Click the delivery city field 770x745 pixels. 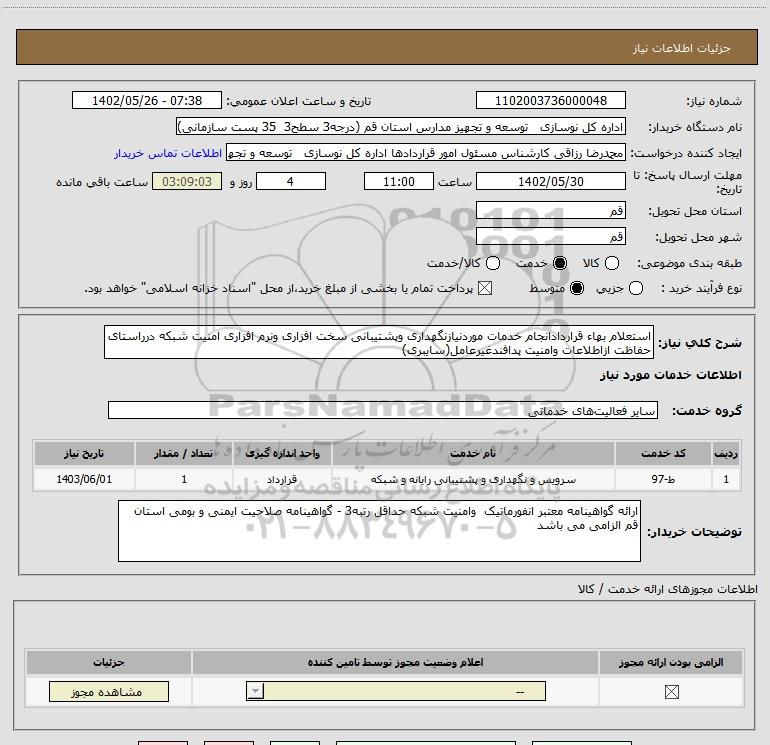coord(550,237)
